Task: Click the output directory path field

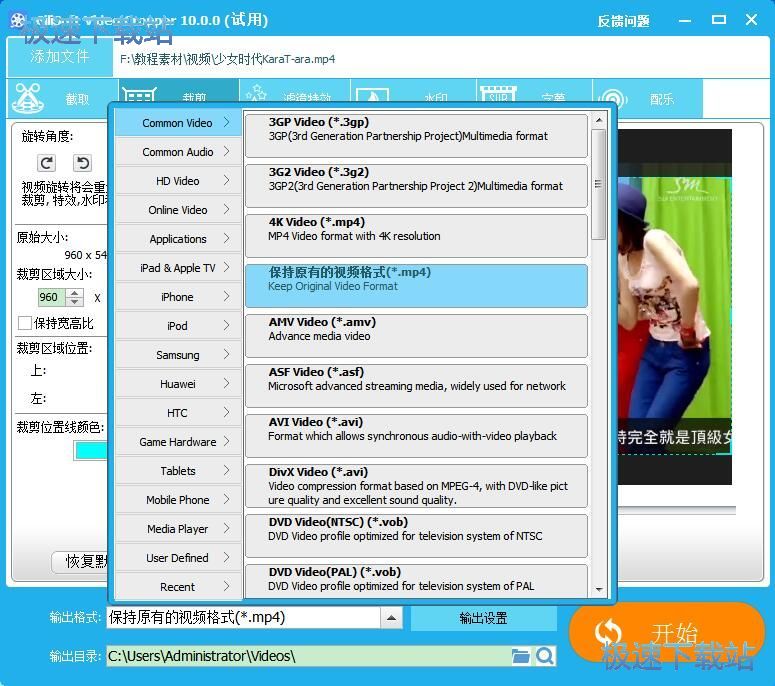Action: (308, 656)
